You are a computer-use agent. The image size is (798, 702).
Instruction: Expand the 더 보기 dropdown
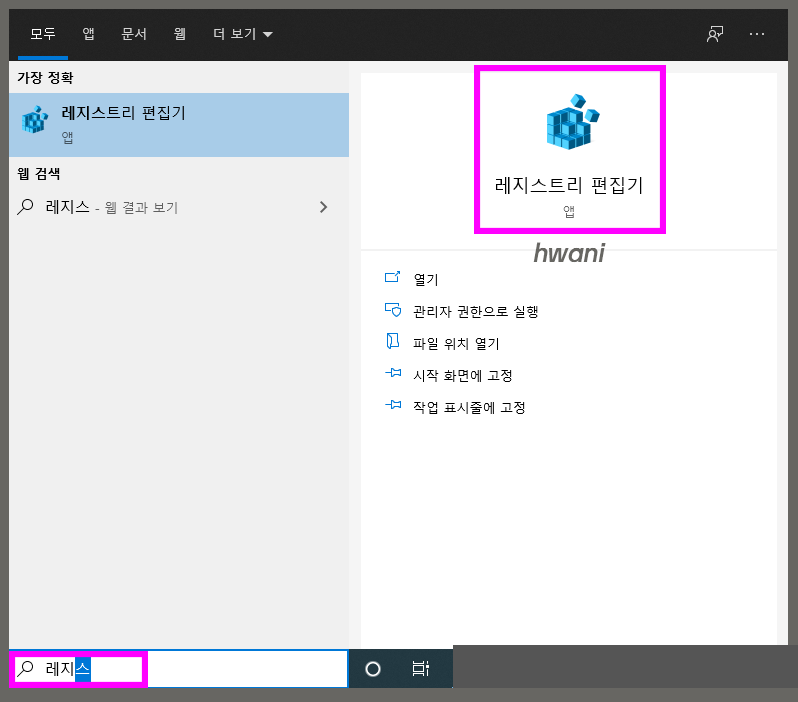click(243, 34)
